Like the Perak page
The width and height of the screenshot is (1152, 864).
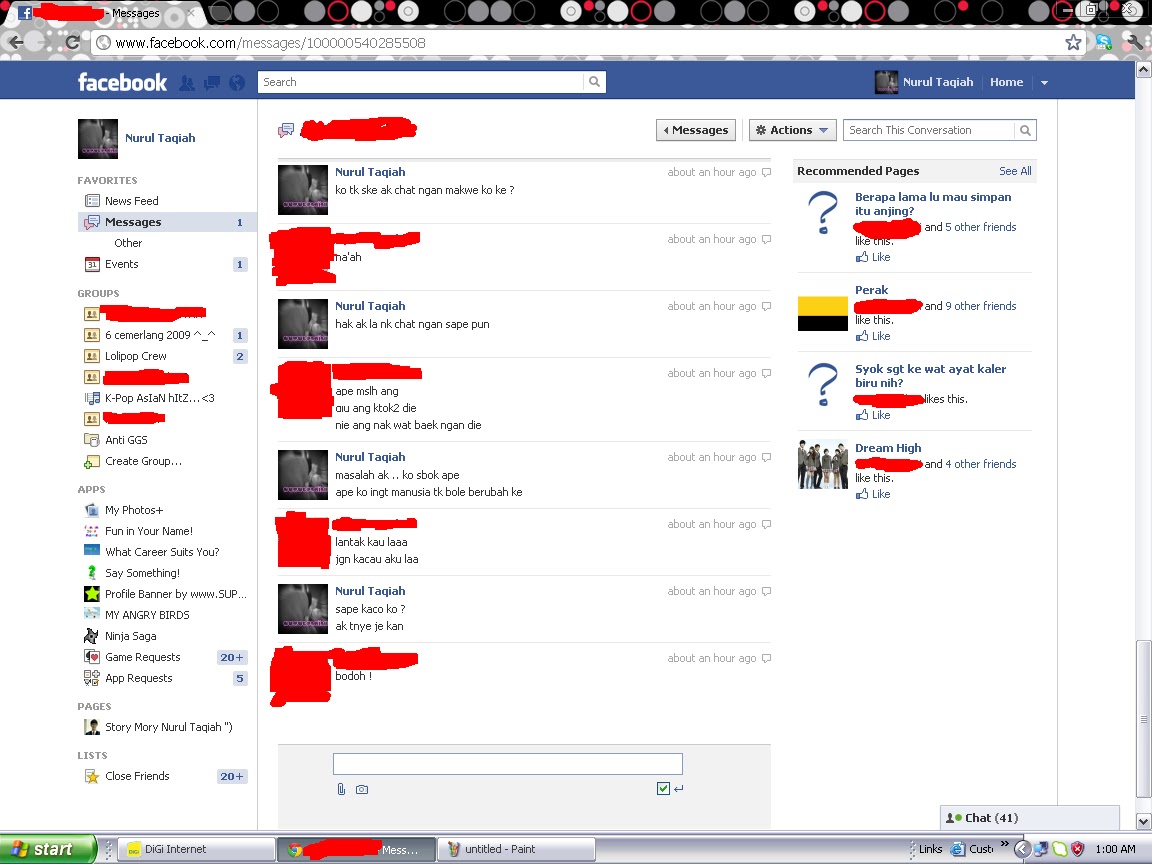[x=874, y=336]
